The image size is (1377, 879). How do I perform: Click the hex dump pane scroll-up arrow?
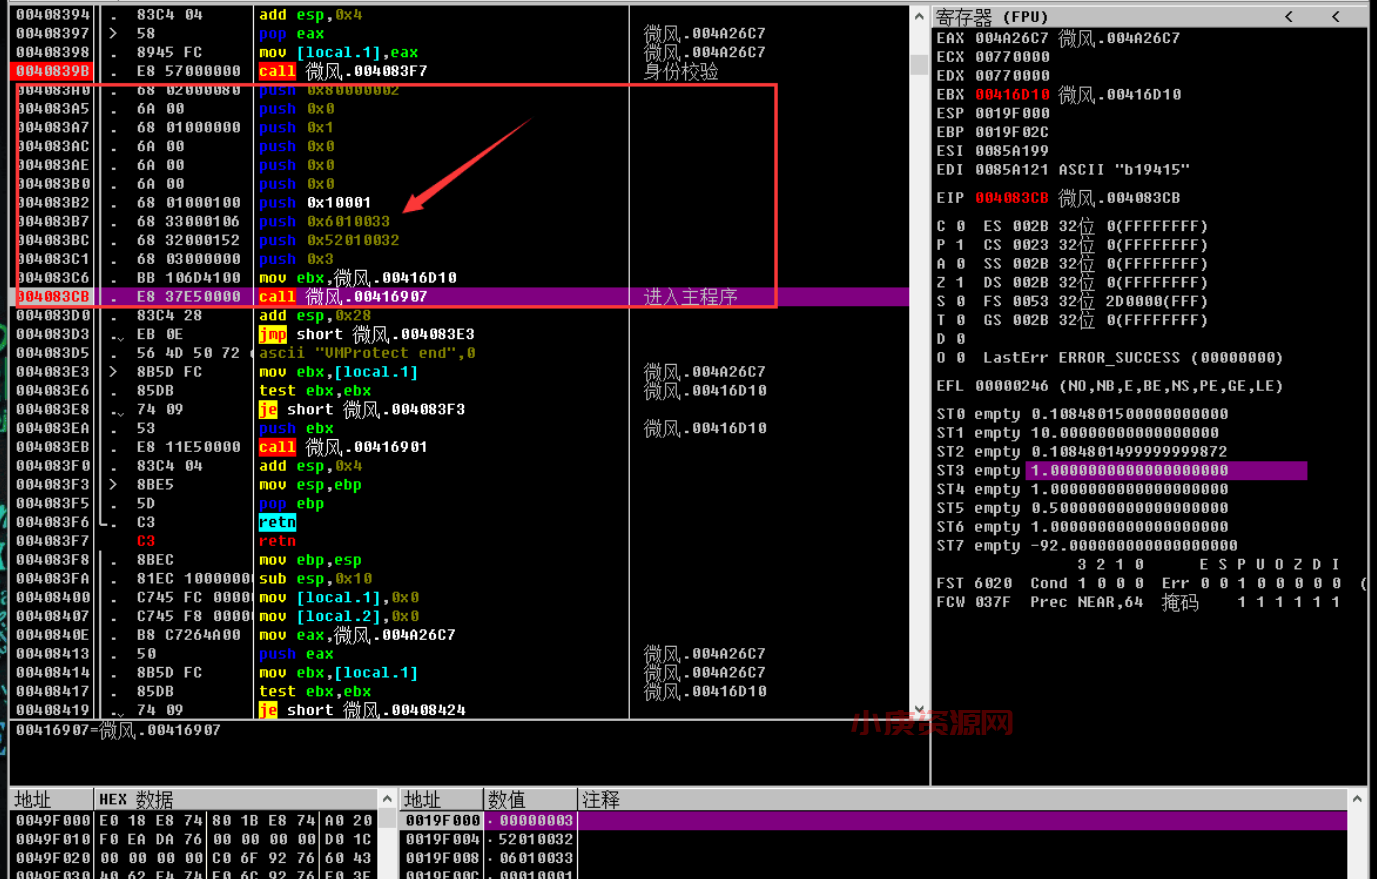pos(387,799)
